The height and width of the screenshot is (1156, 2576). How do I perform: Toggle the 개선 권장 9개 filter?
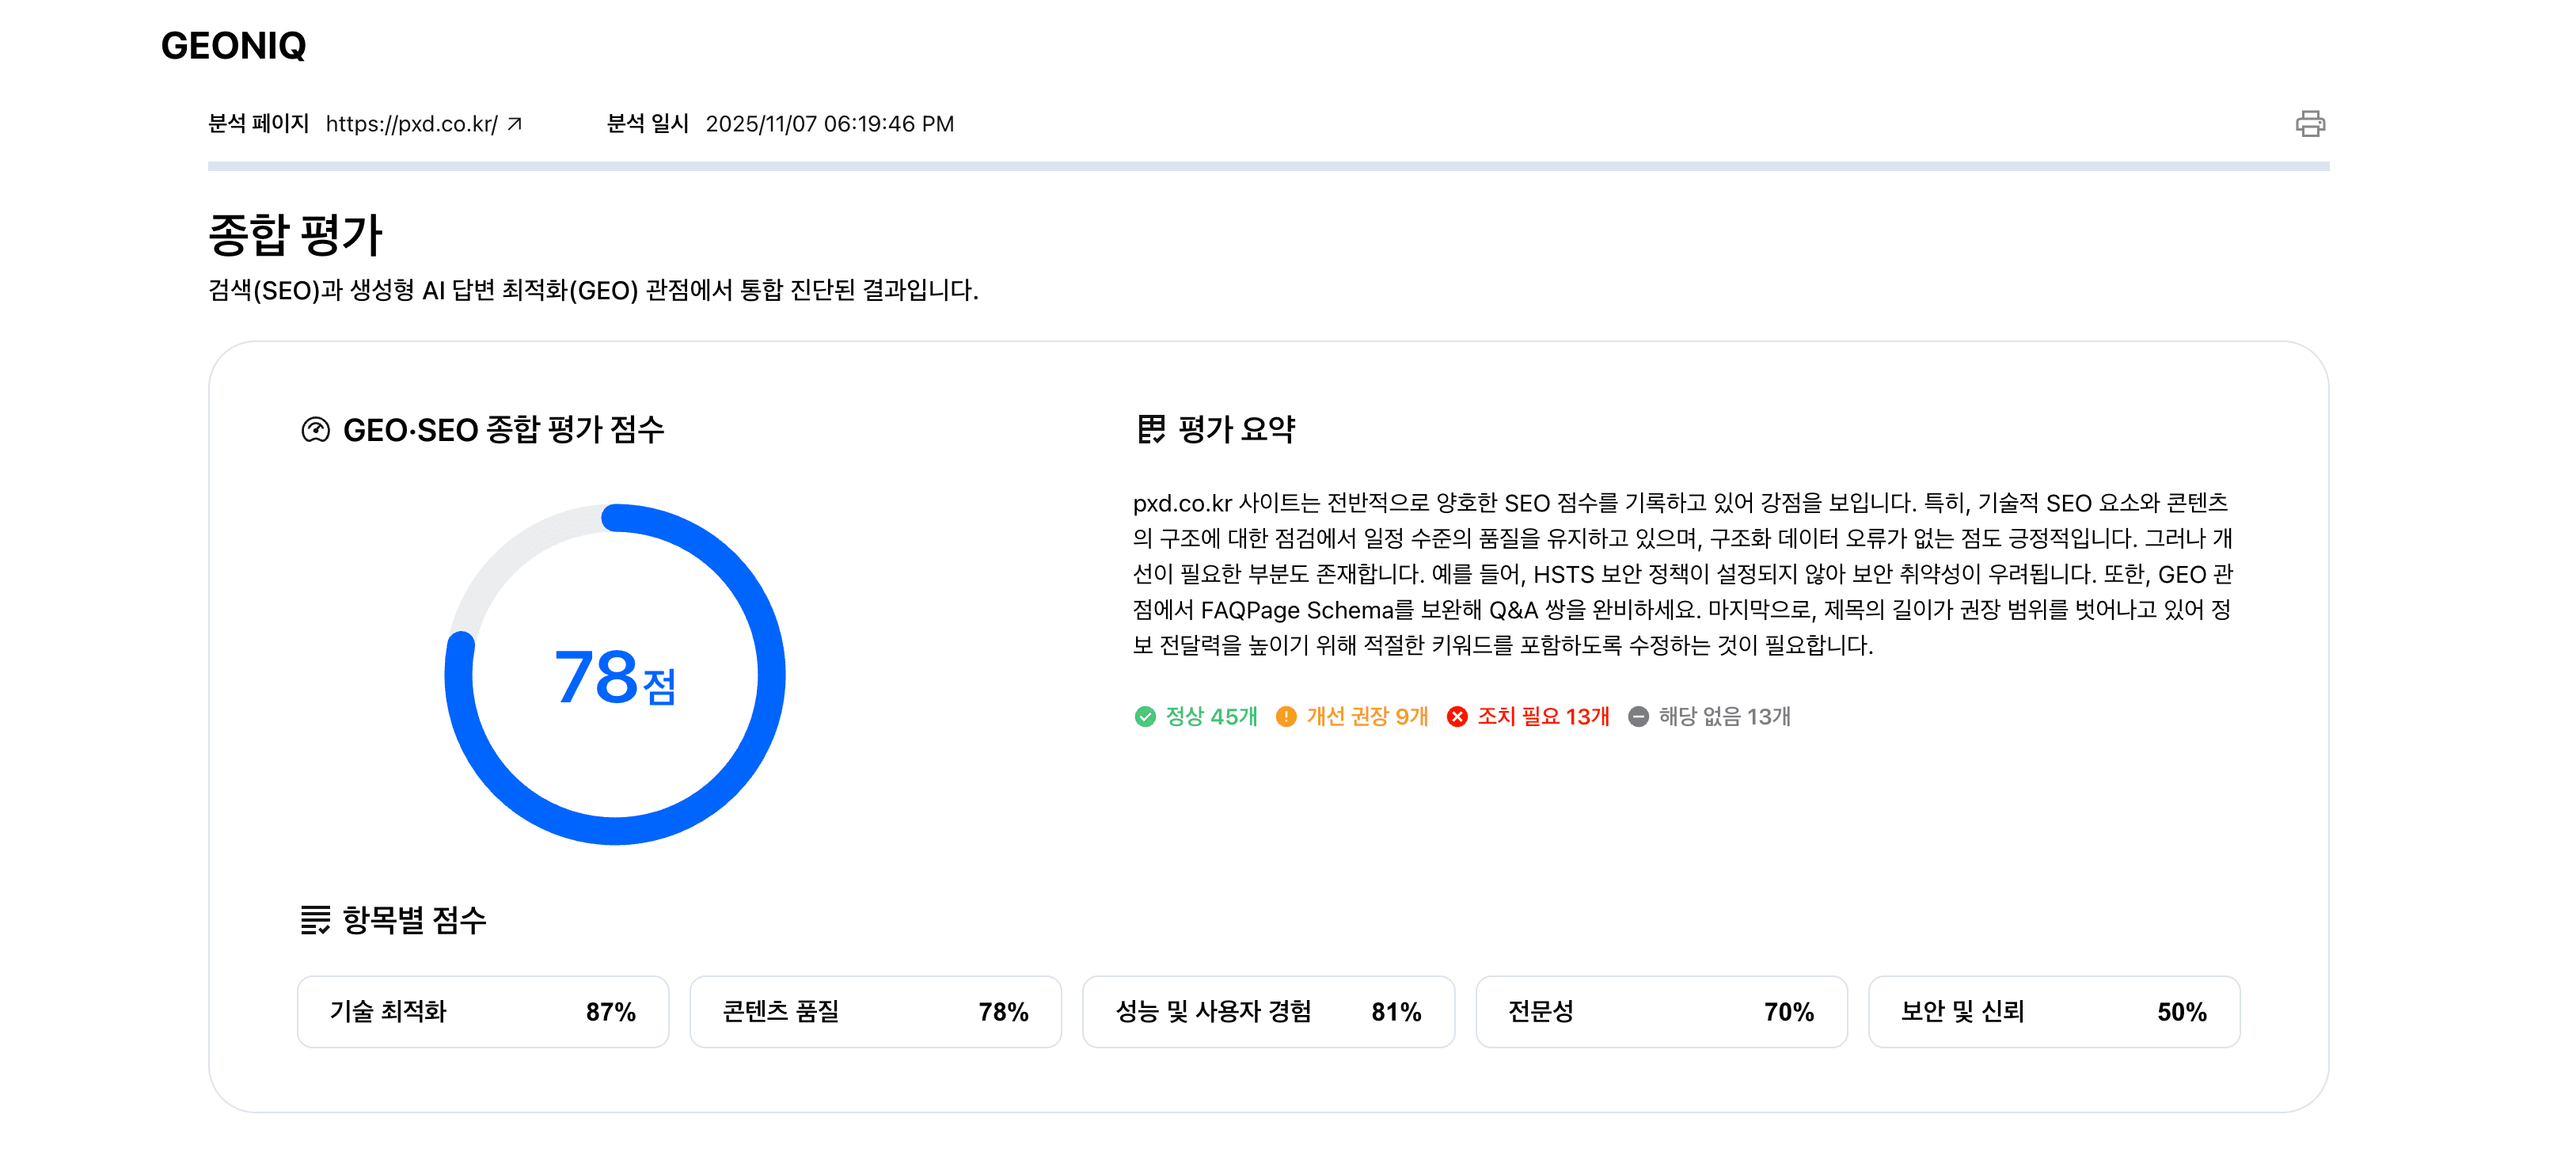(x=1357, y=716)
